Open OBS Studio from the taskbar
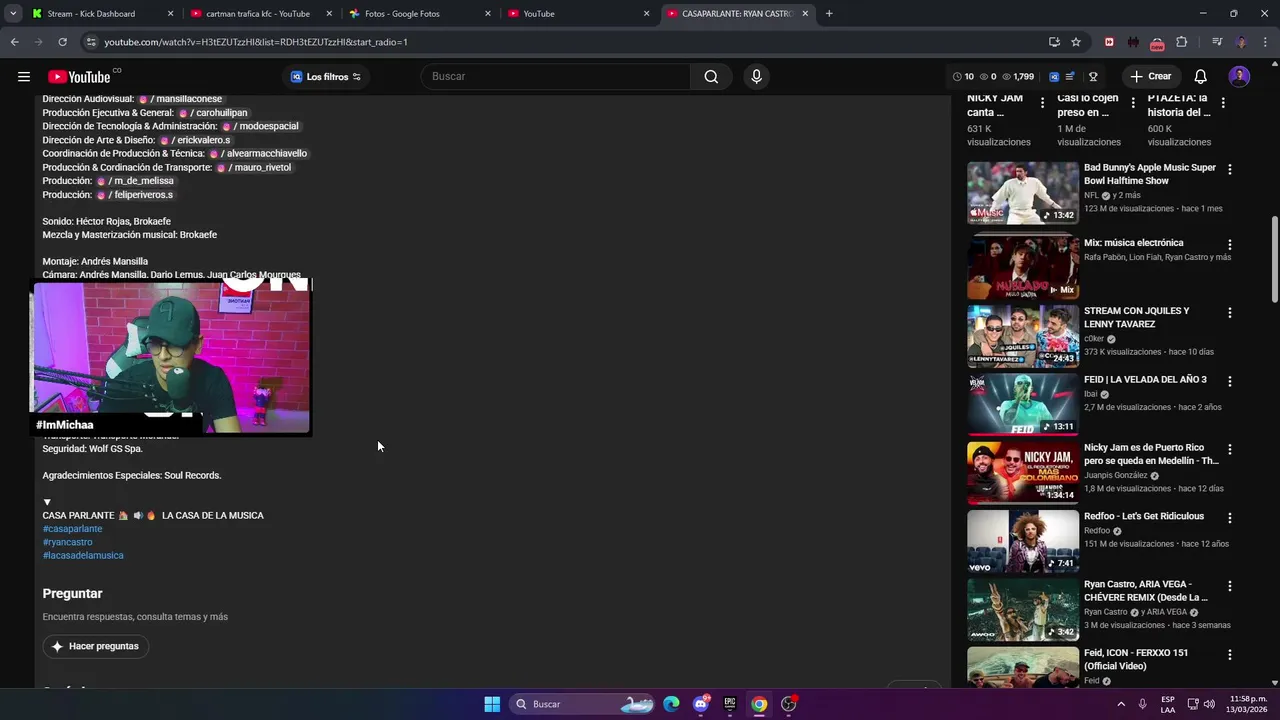1280x720 pixels. 789,704
